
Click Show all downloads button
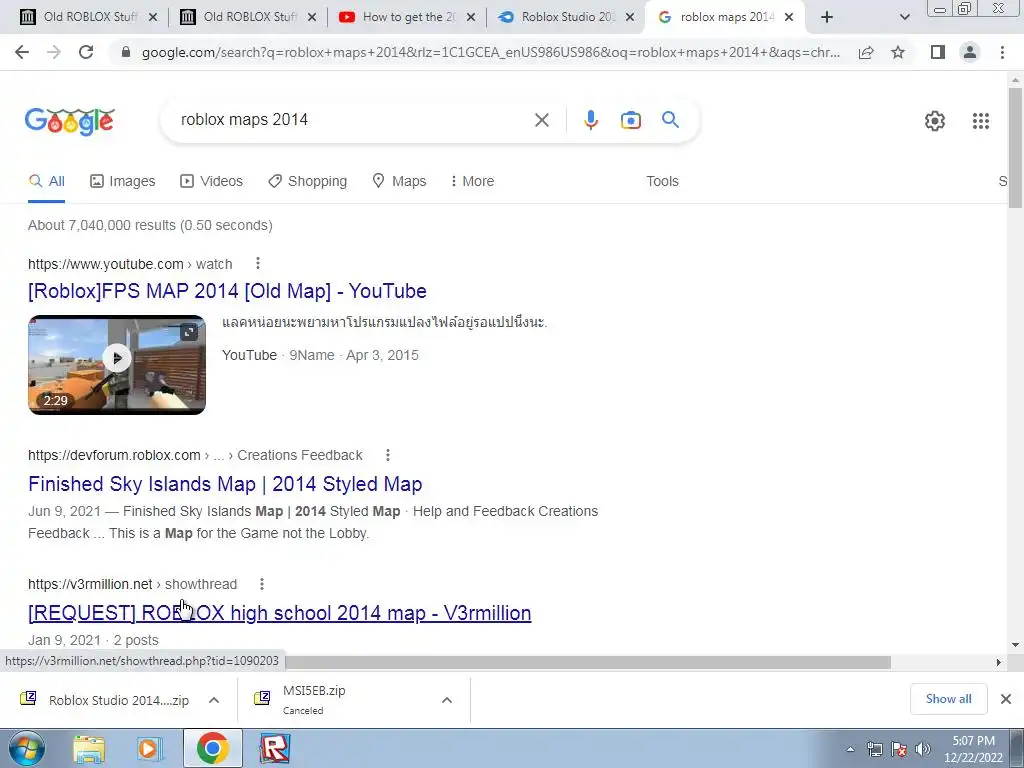coord(948,699)
